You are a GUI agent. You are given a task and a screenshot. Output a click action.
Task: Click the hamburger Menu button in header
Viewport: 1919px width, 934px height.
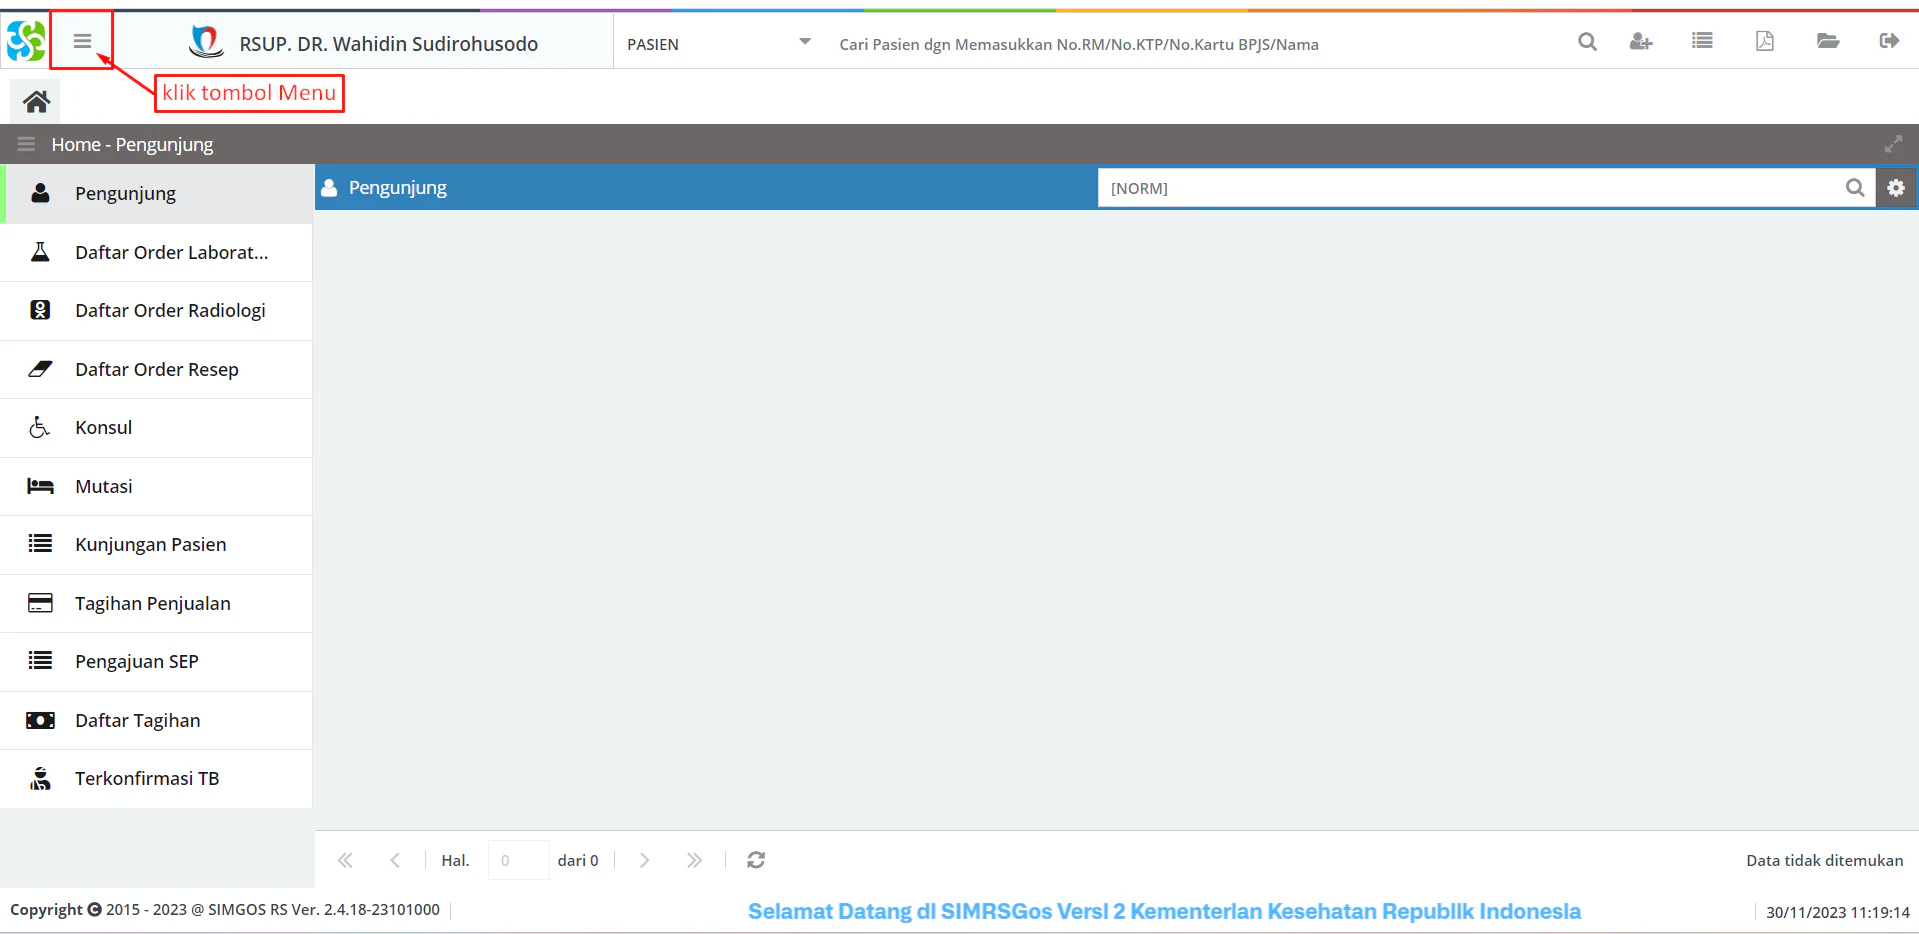coord(82,41)
